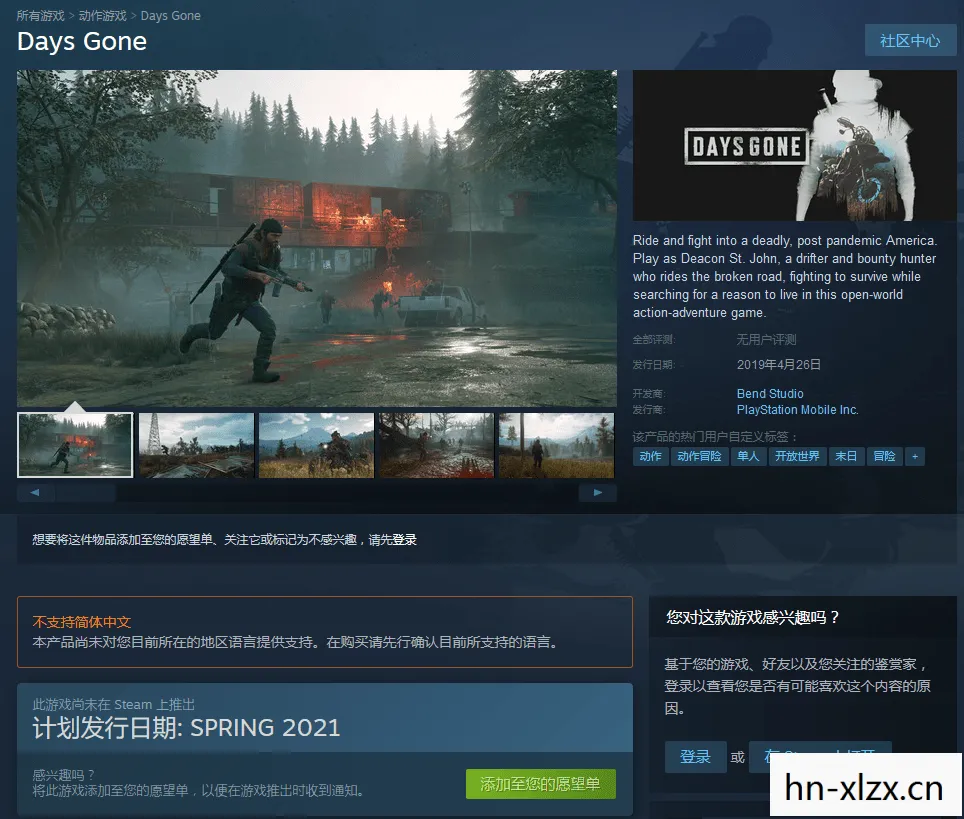Click the 您对这款游戏感兴趣吗？ heading
This screenshot has height=819, width=964.
pyautogui.click(x=753, y=617)
